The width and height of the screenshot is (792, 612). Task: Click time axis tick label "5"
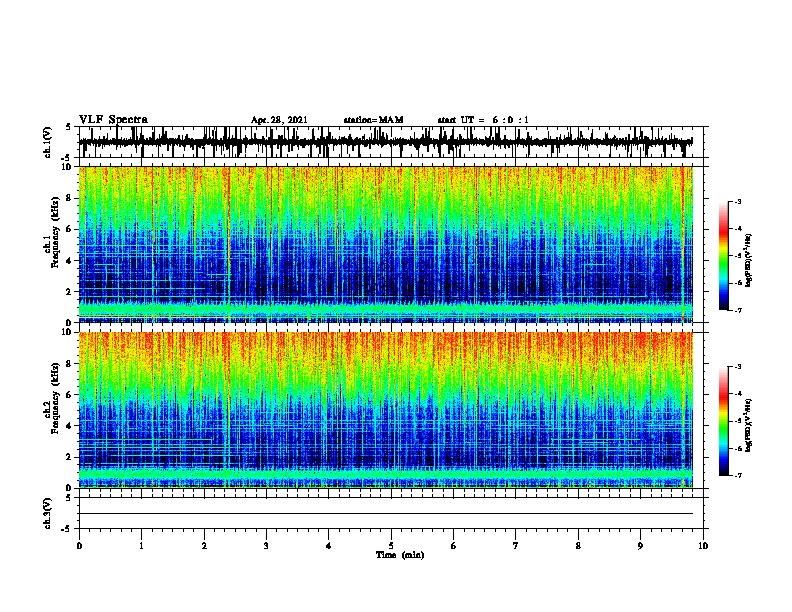[x=391, y=546]
